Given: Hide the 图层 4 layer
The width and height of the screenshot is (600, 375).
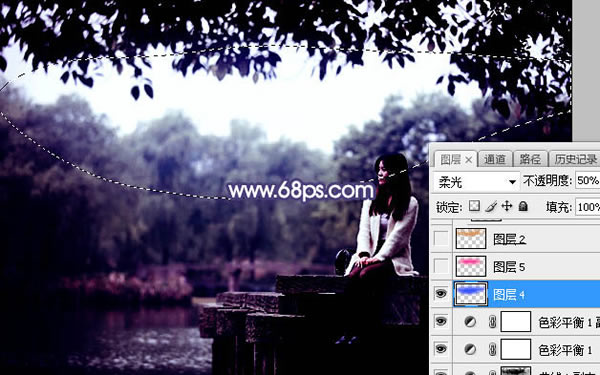Looking at the screenshot, I should click(x=441, y=294).
